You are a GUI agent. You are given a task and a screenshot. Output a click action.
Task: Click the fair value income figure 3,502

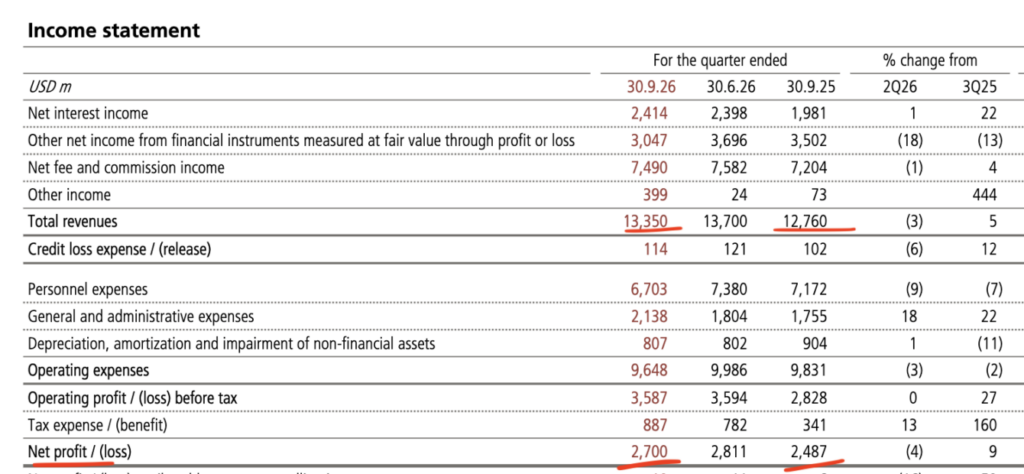tap(808, 140)
